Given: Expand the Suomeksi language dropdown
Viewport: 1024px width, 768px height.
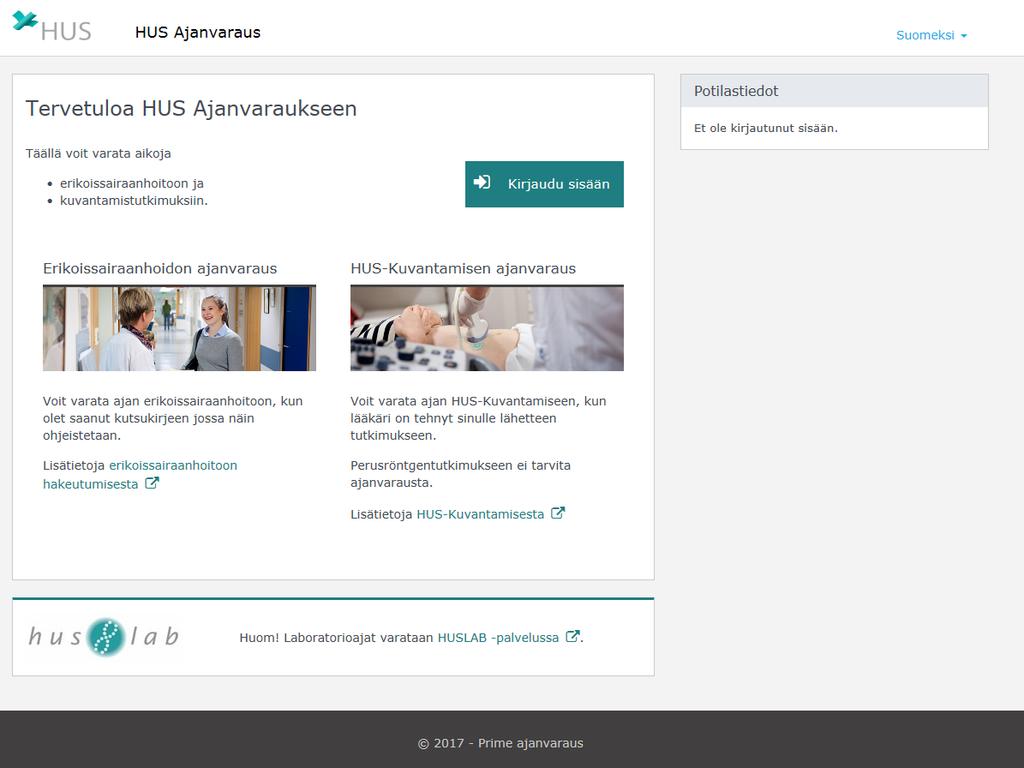Looking at the screenshot, I should (x=931, y=35).
